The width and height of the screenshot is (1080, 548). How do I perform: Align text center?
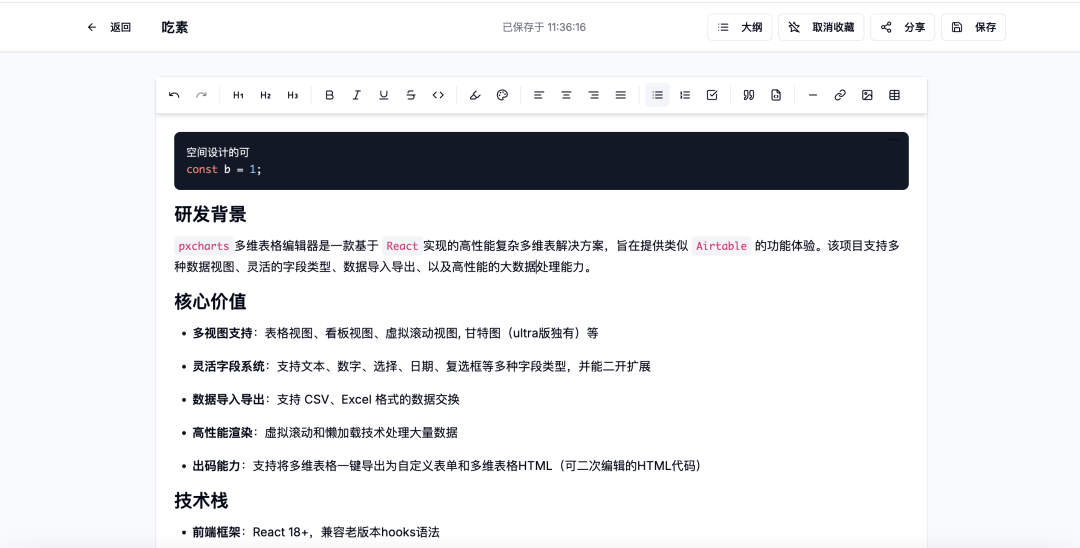pos(566,95)
